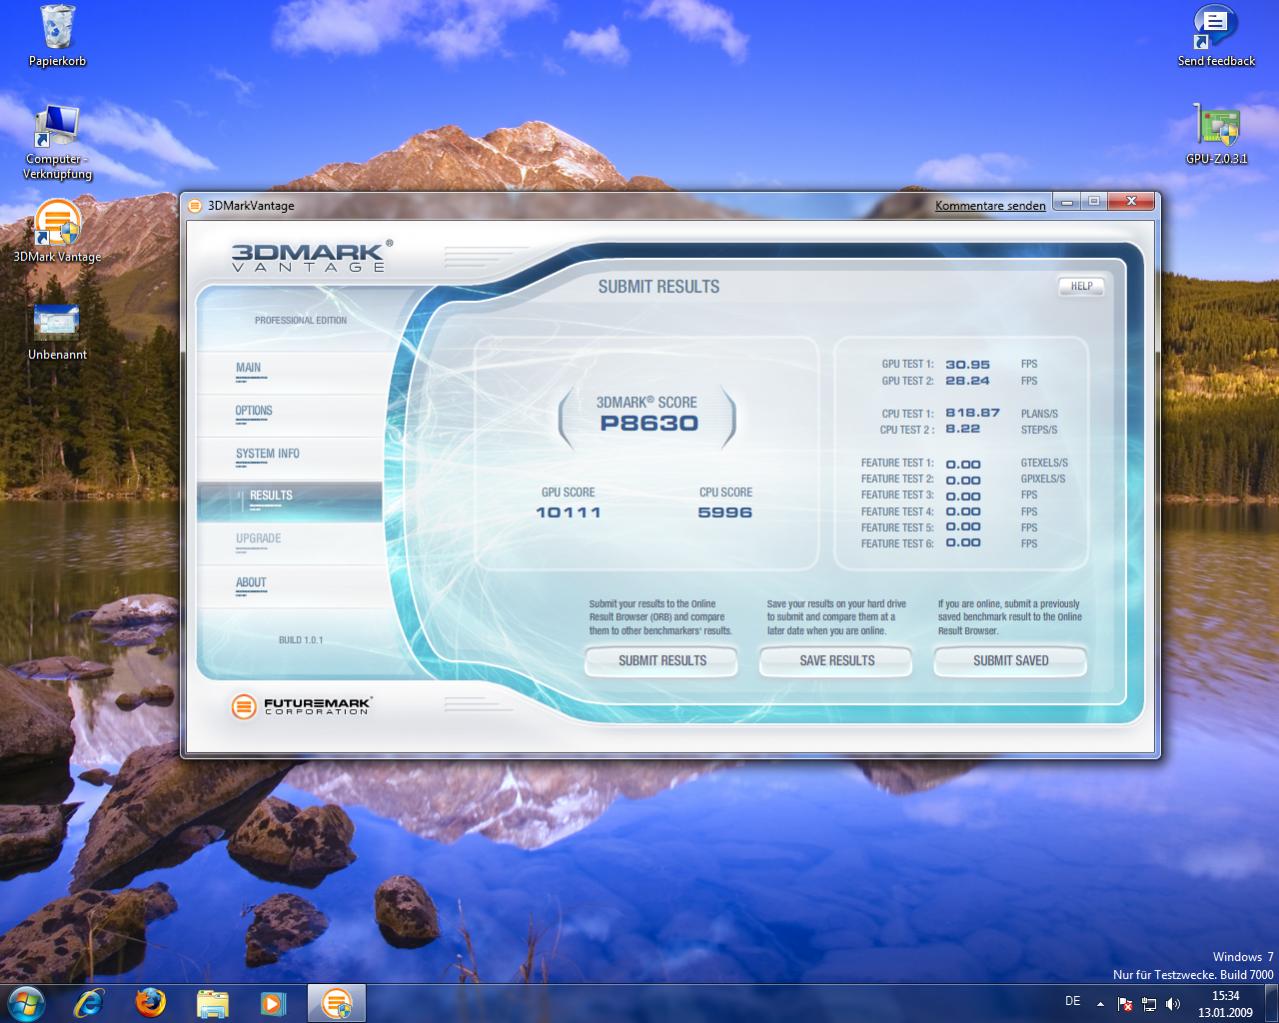Click the SAVE RESULTS button
The height and width of the screenshot is (1023, 1279).
pyautogui.click(x=837, y=660)
